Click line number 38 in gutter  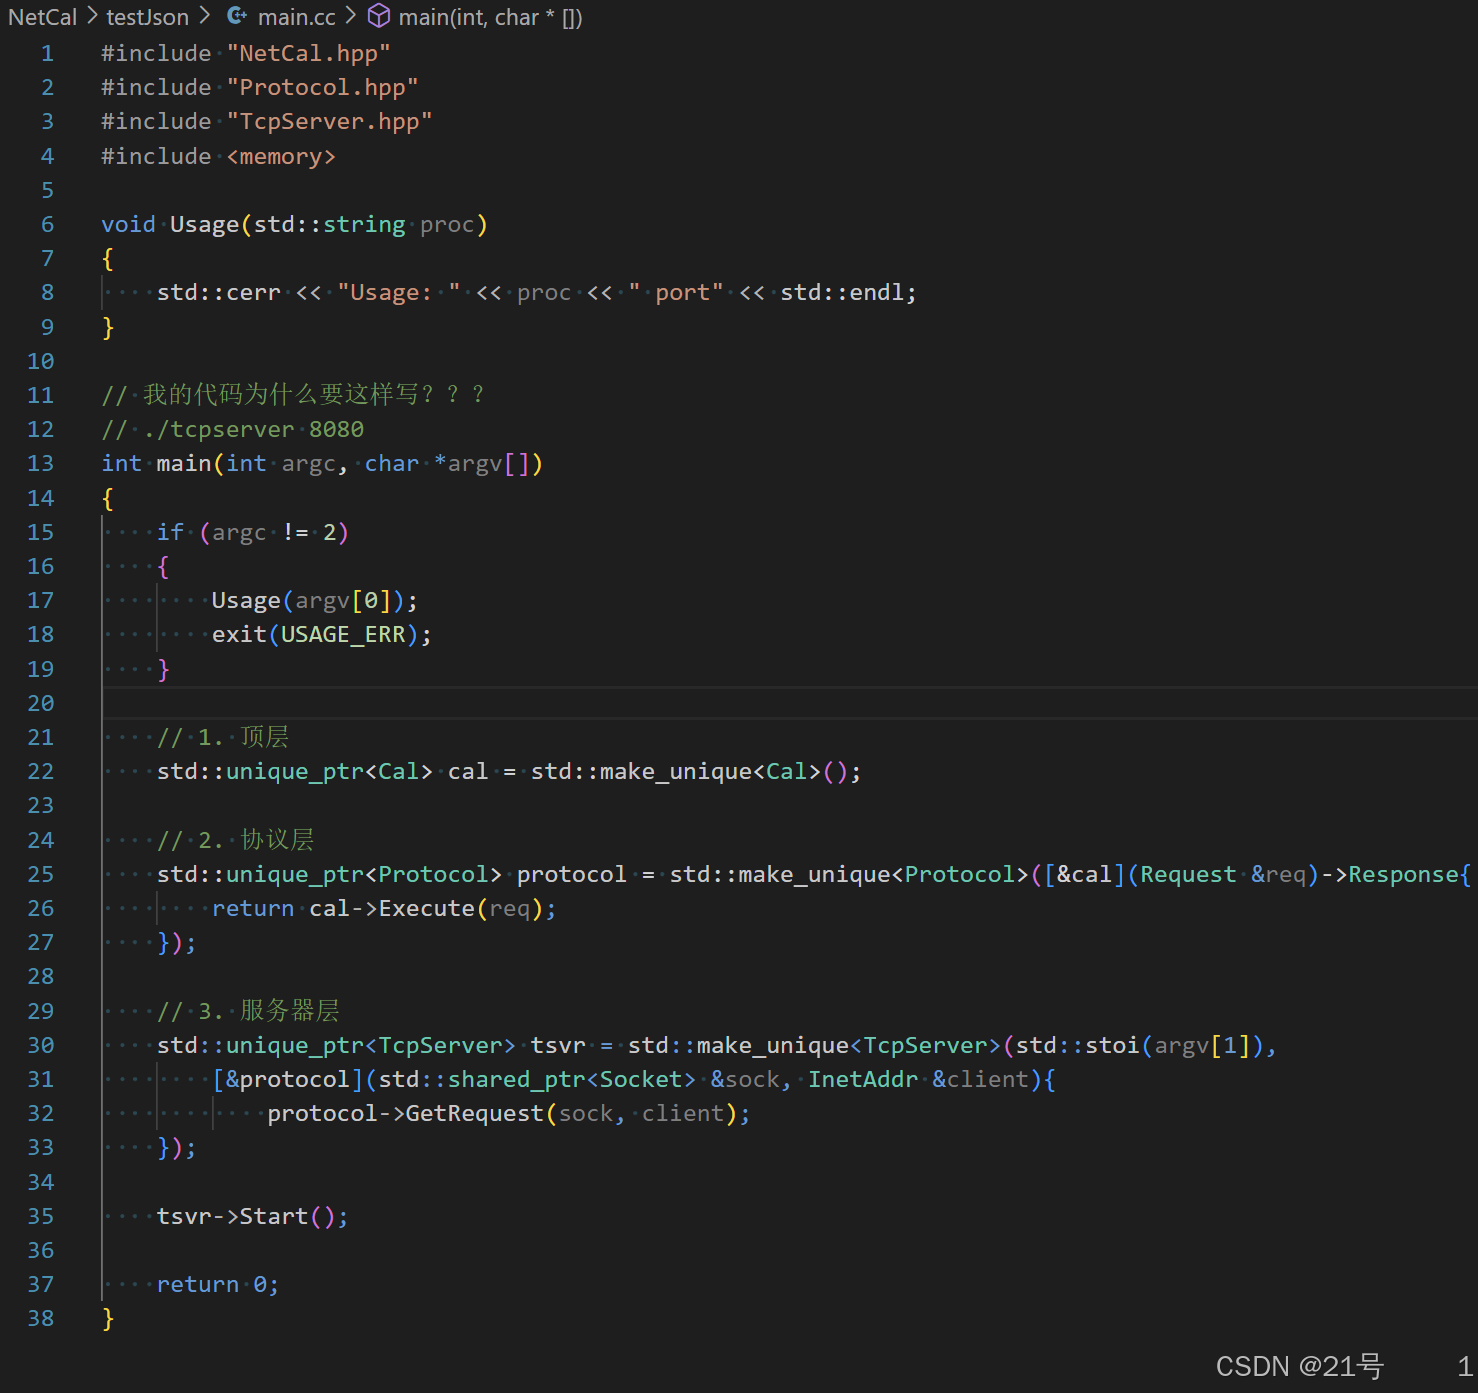click(x=41, y=1319)
